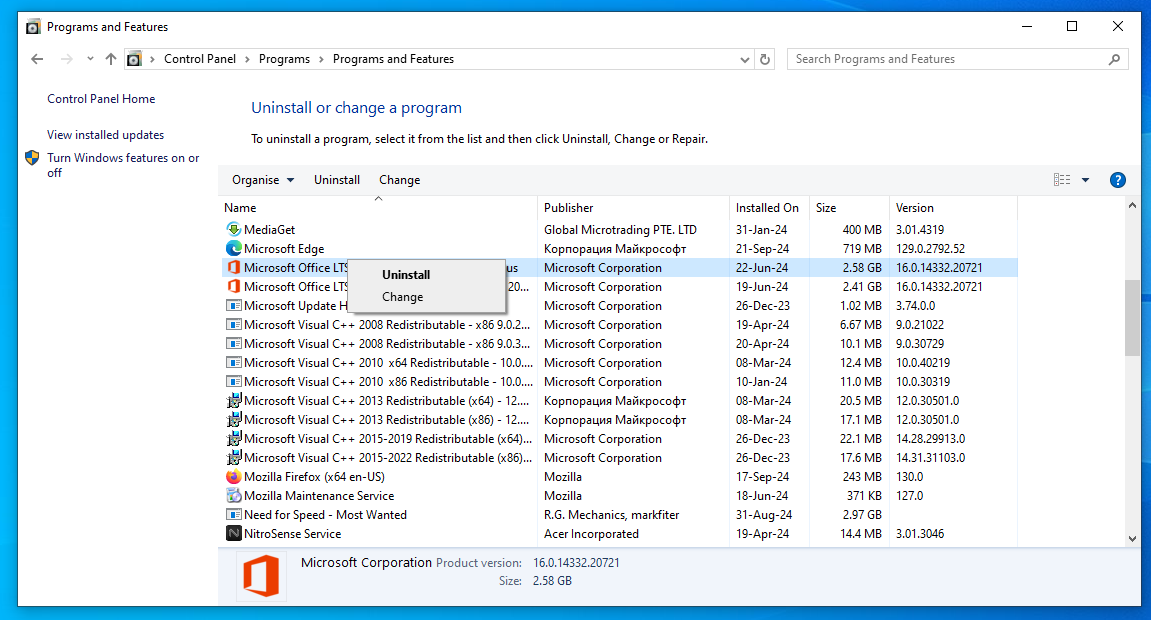Click the Visual C++ 2015-2022 x86 icon

233,458
